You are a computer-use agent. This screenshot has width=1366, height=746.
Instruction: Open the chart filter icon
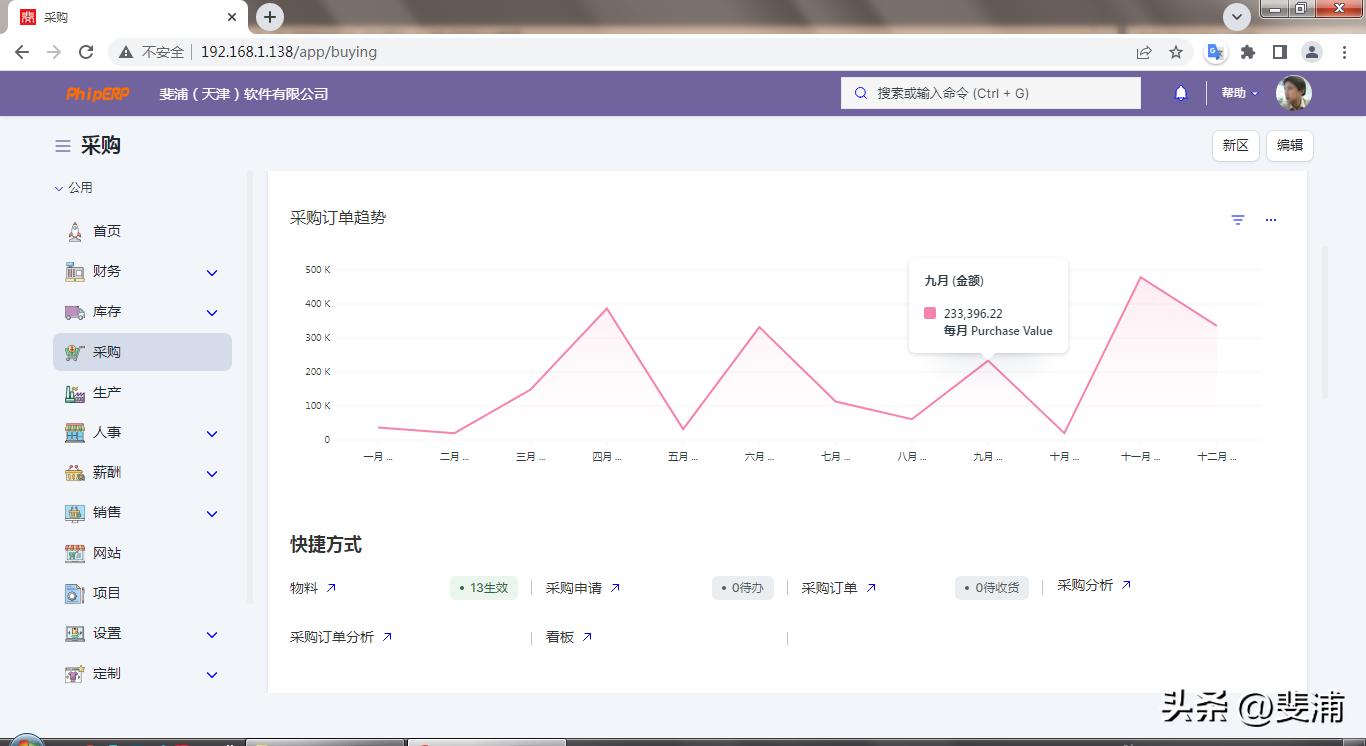coord(1238,219)
